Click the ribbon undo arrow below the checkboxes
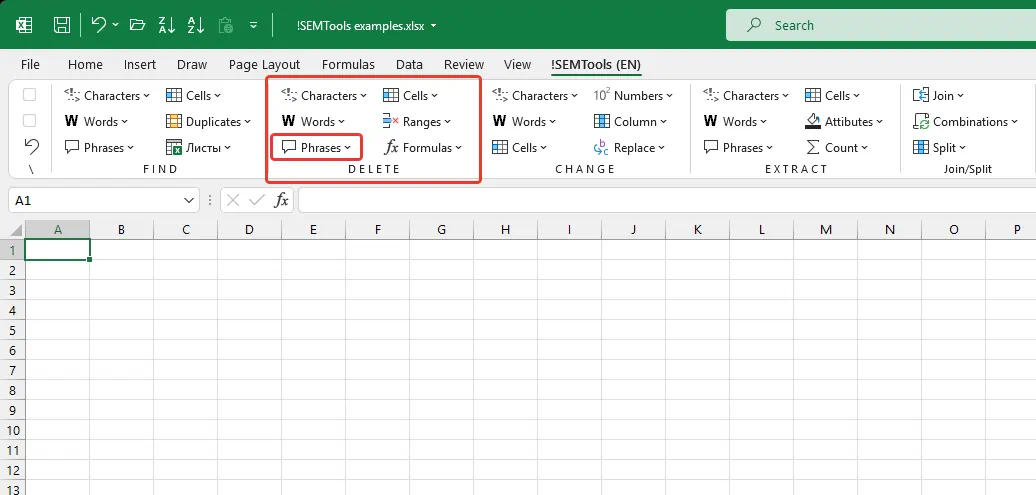The image size is (1036, 495). pos(30,145)
